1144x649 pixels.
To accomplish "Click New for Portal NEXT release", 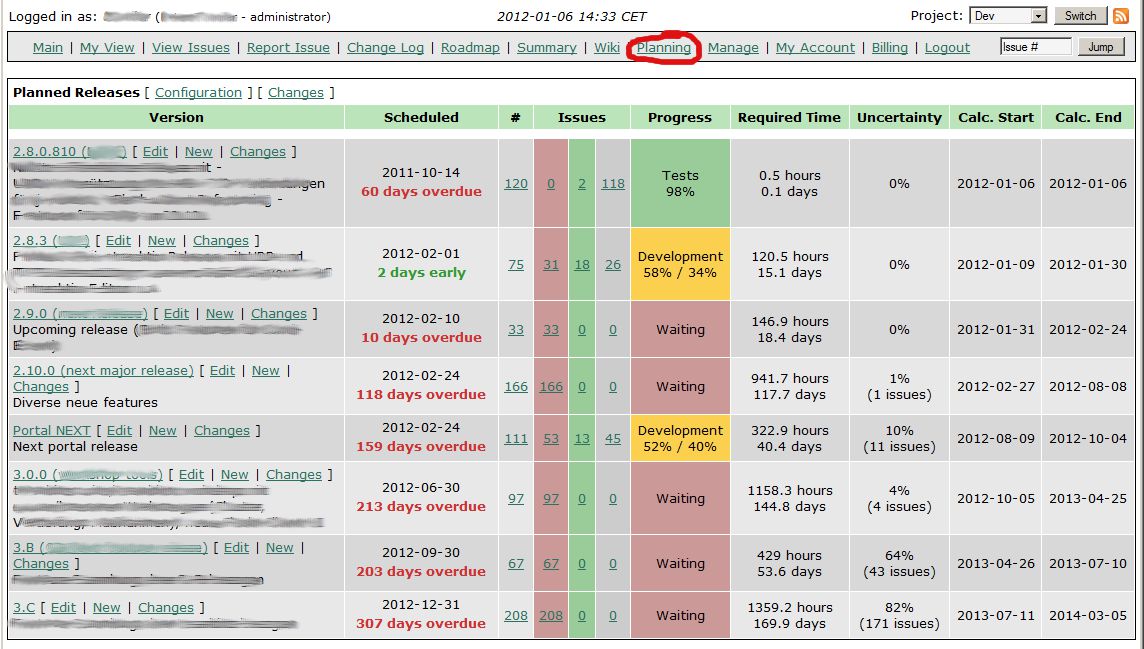I will [163, 430].
